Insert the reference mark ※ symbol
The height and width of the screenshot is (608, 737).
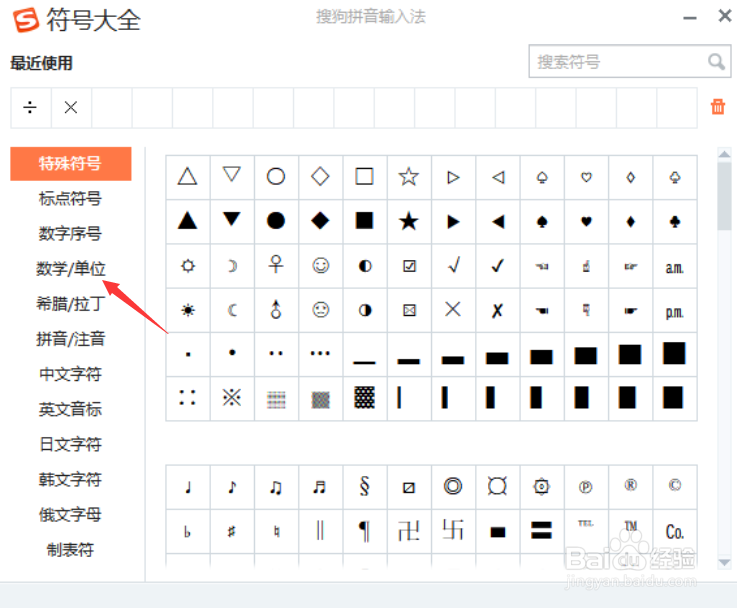click(x=232, y=398)
